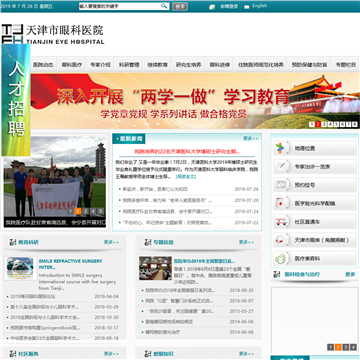Switch to the English language link
The height and width of the screenshot is (360, 360).
click(x=259, y=6)
